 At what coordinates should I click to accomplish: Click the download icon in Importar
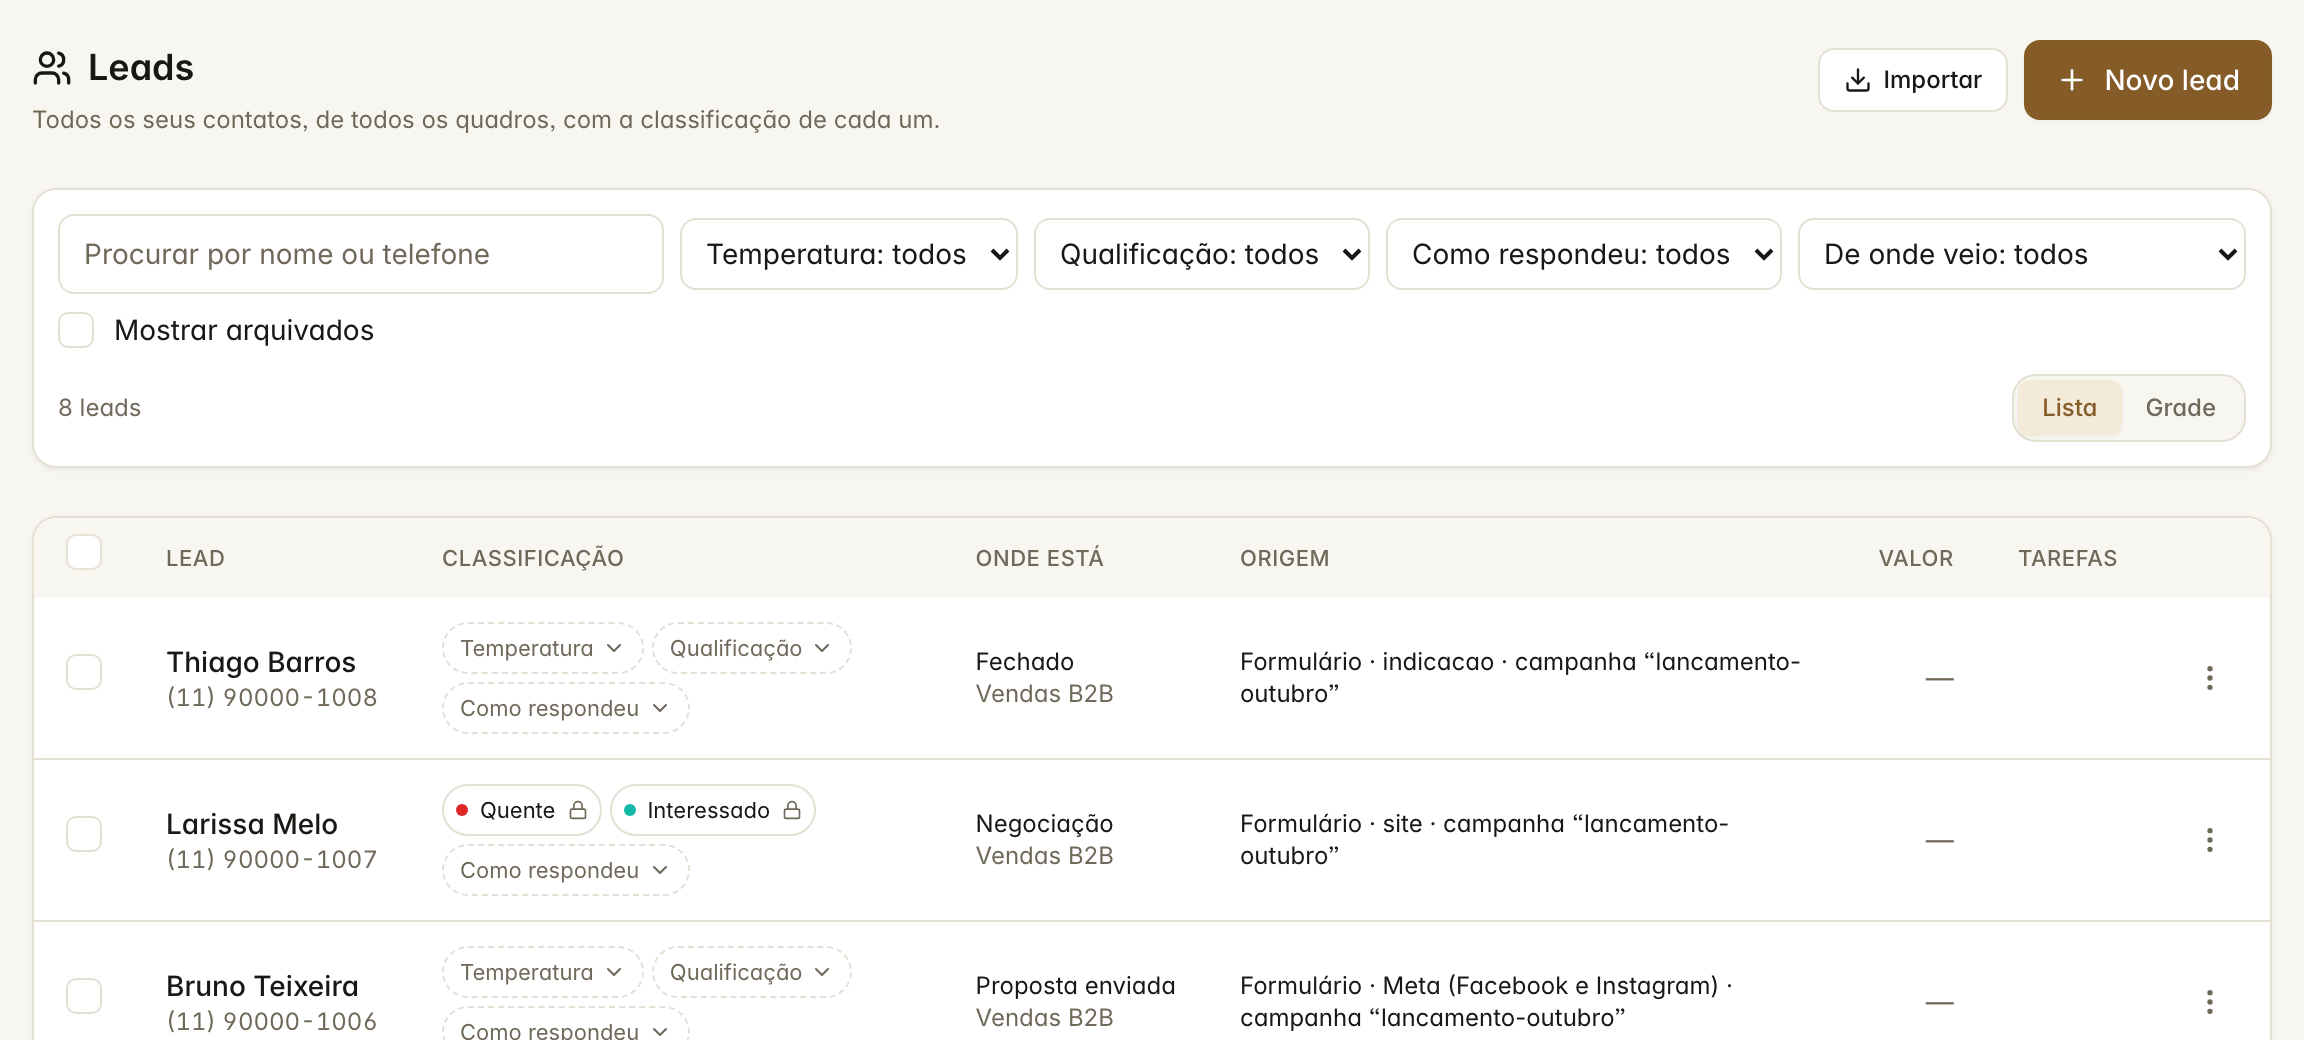pos(1858,80)
